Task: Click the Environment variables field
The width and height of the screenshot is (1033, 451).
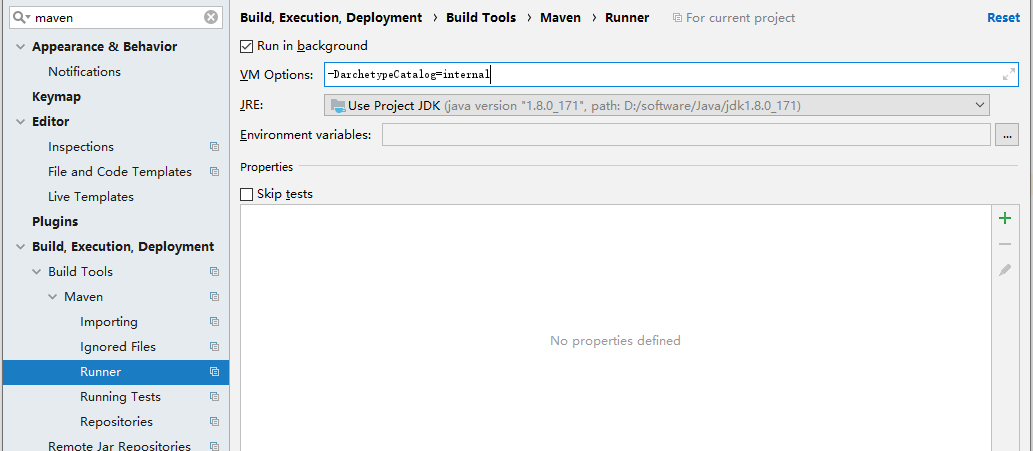Action: 686,134
